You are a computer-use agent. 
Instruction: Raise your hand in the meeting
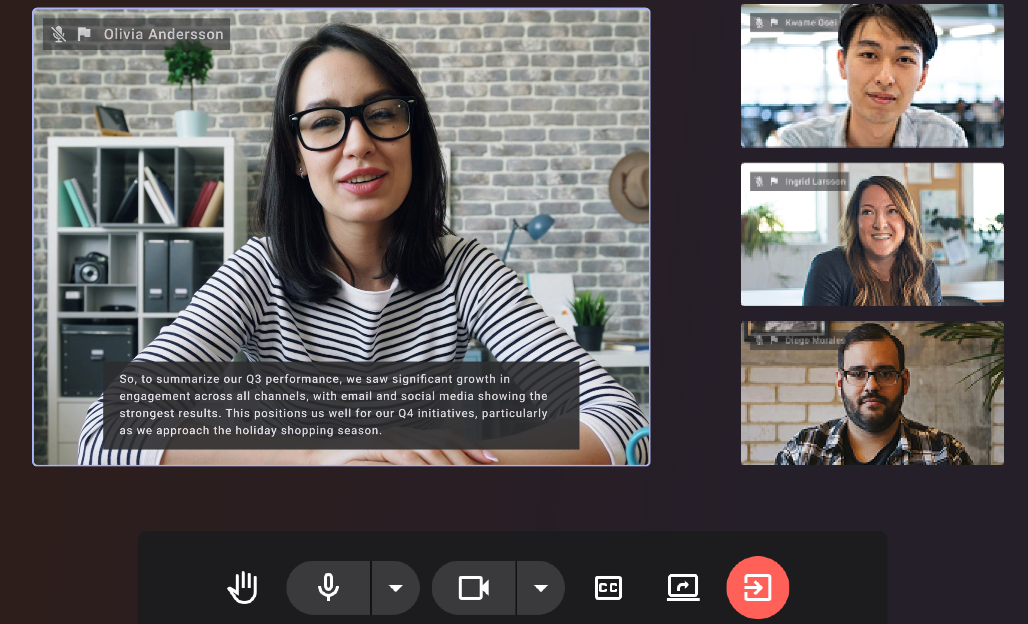(x=243, y=587)
